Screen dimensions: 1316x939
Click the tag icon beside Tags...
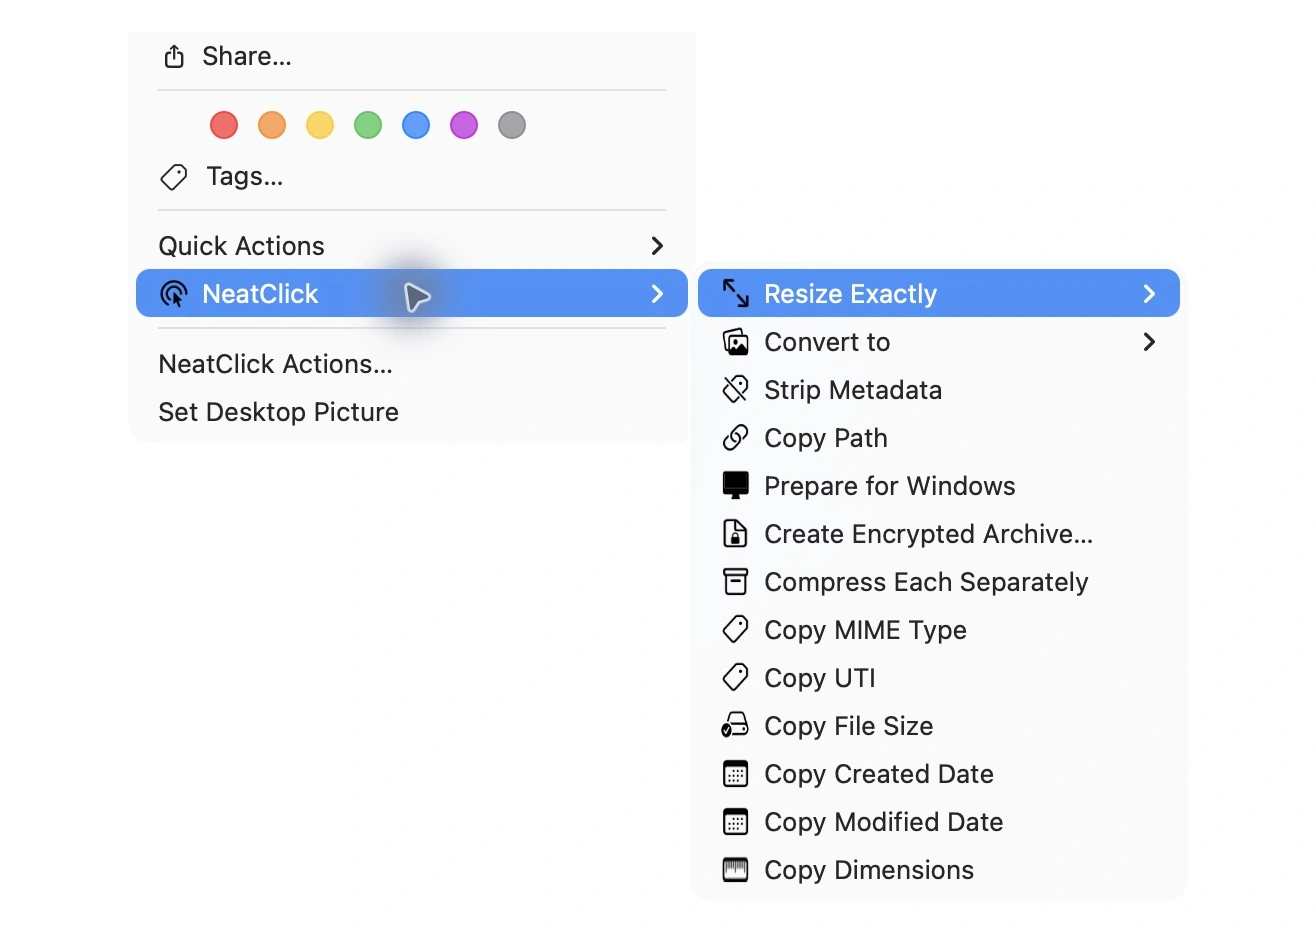(174, 177)
